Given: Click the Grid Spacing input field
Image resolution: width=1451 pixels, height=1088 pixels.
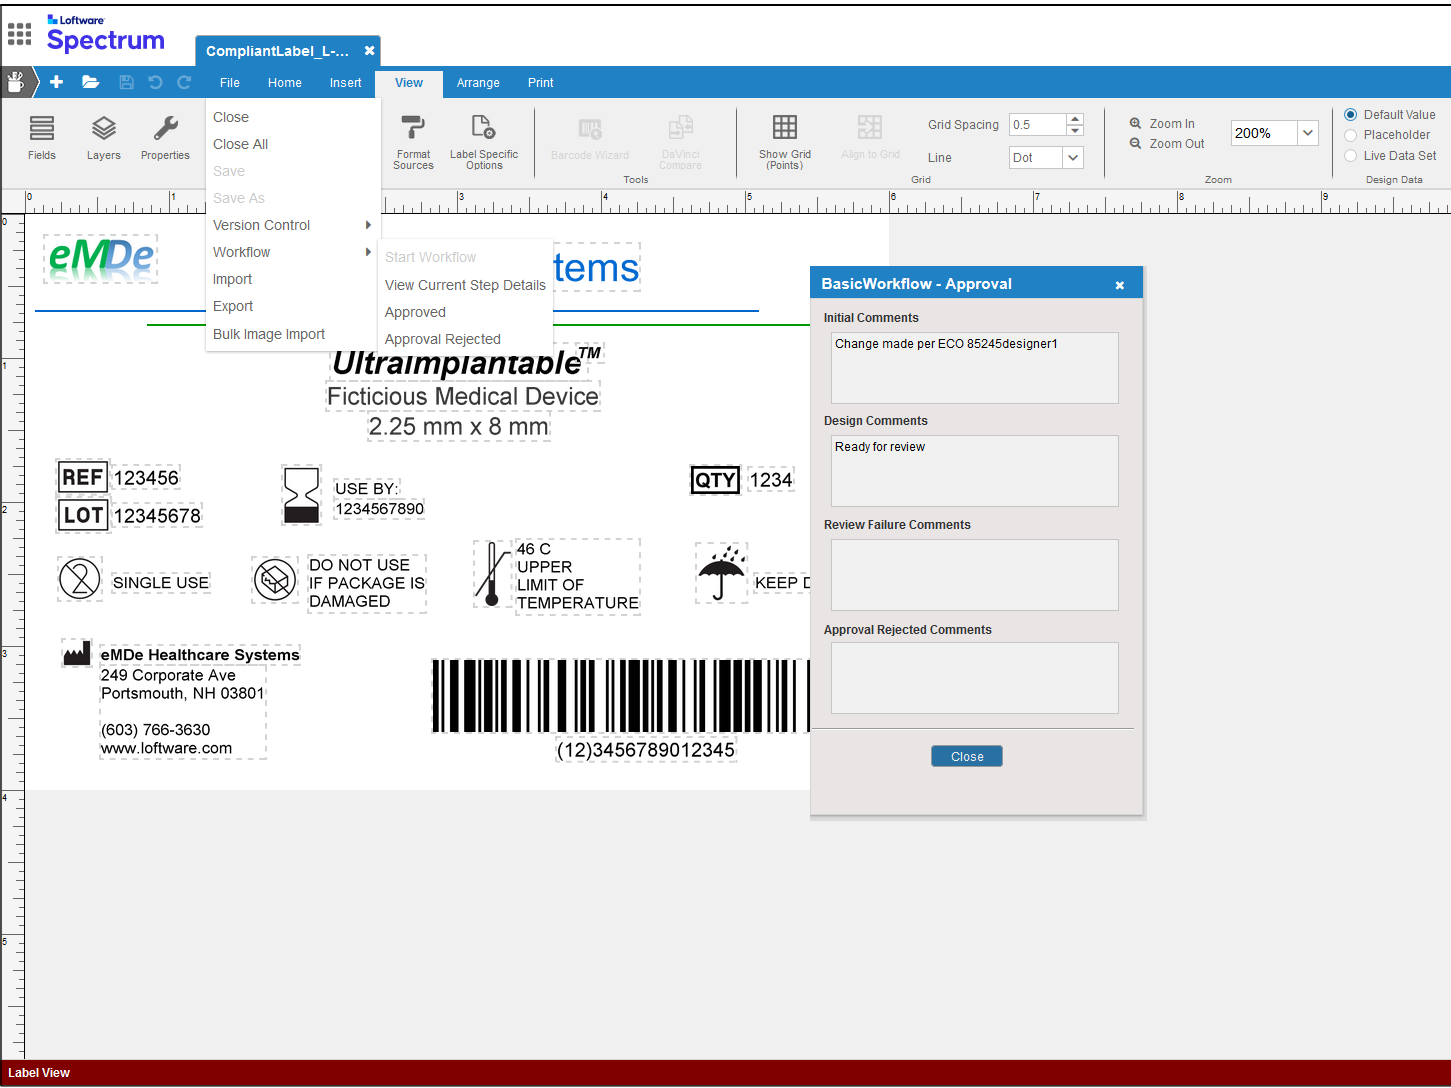Looking at the screenshot, I should coord(1038,125).
